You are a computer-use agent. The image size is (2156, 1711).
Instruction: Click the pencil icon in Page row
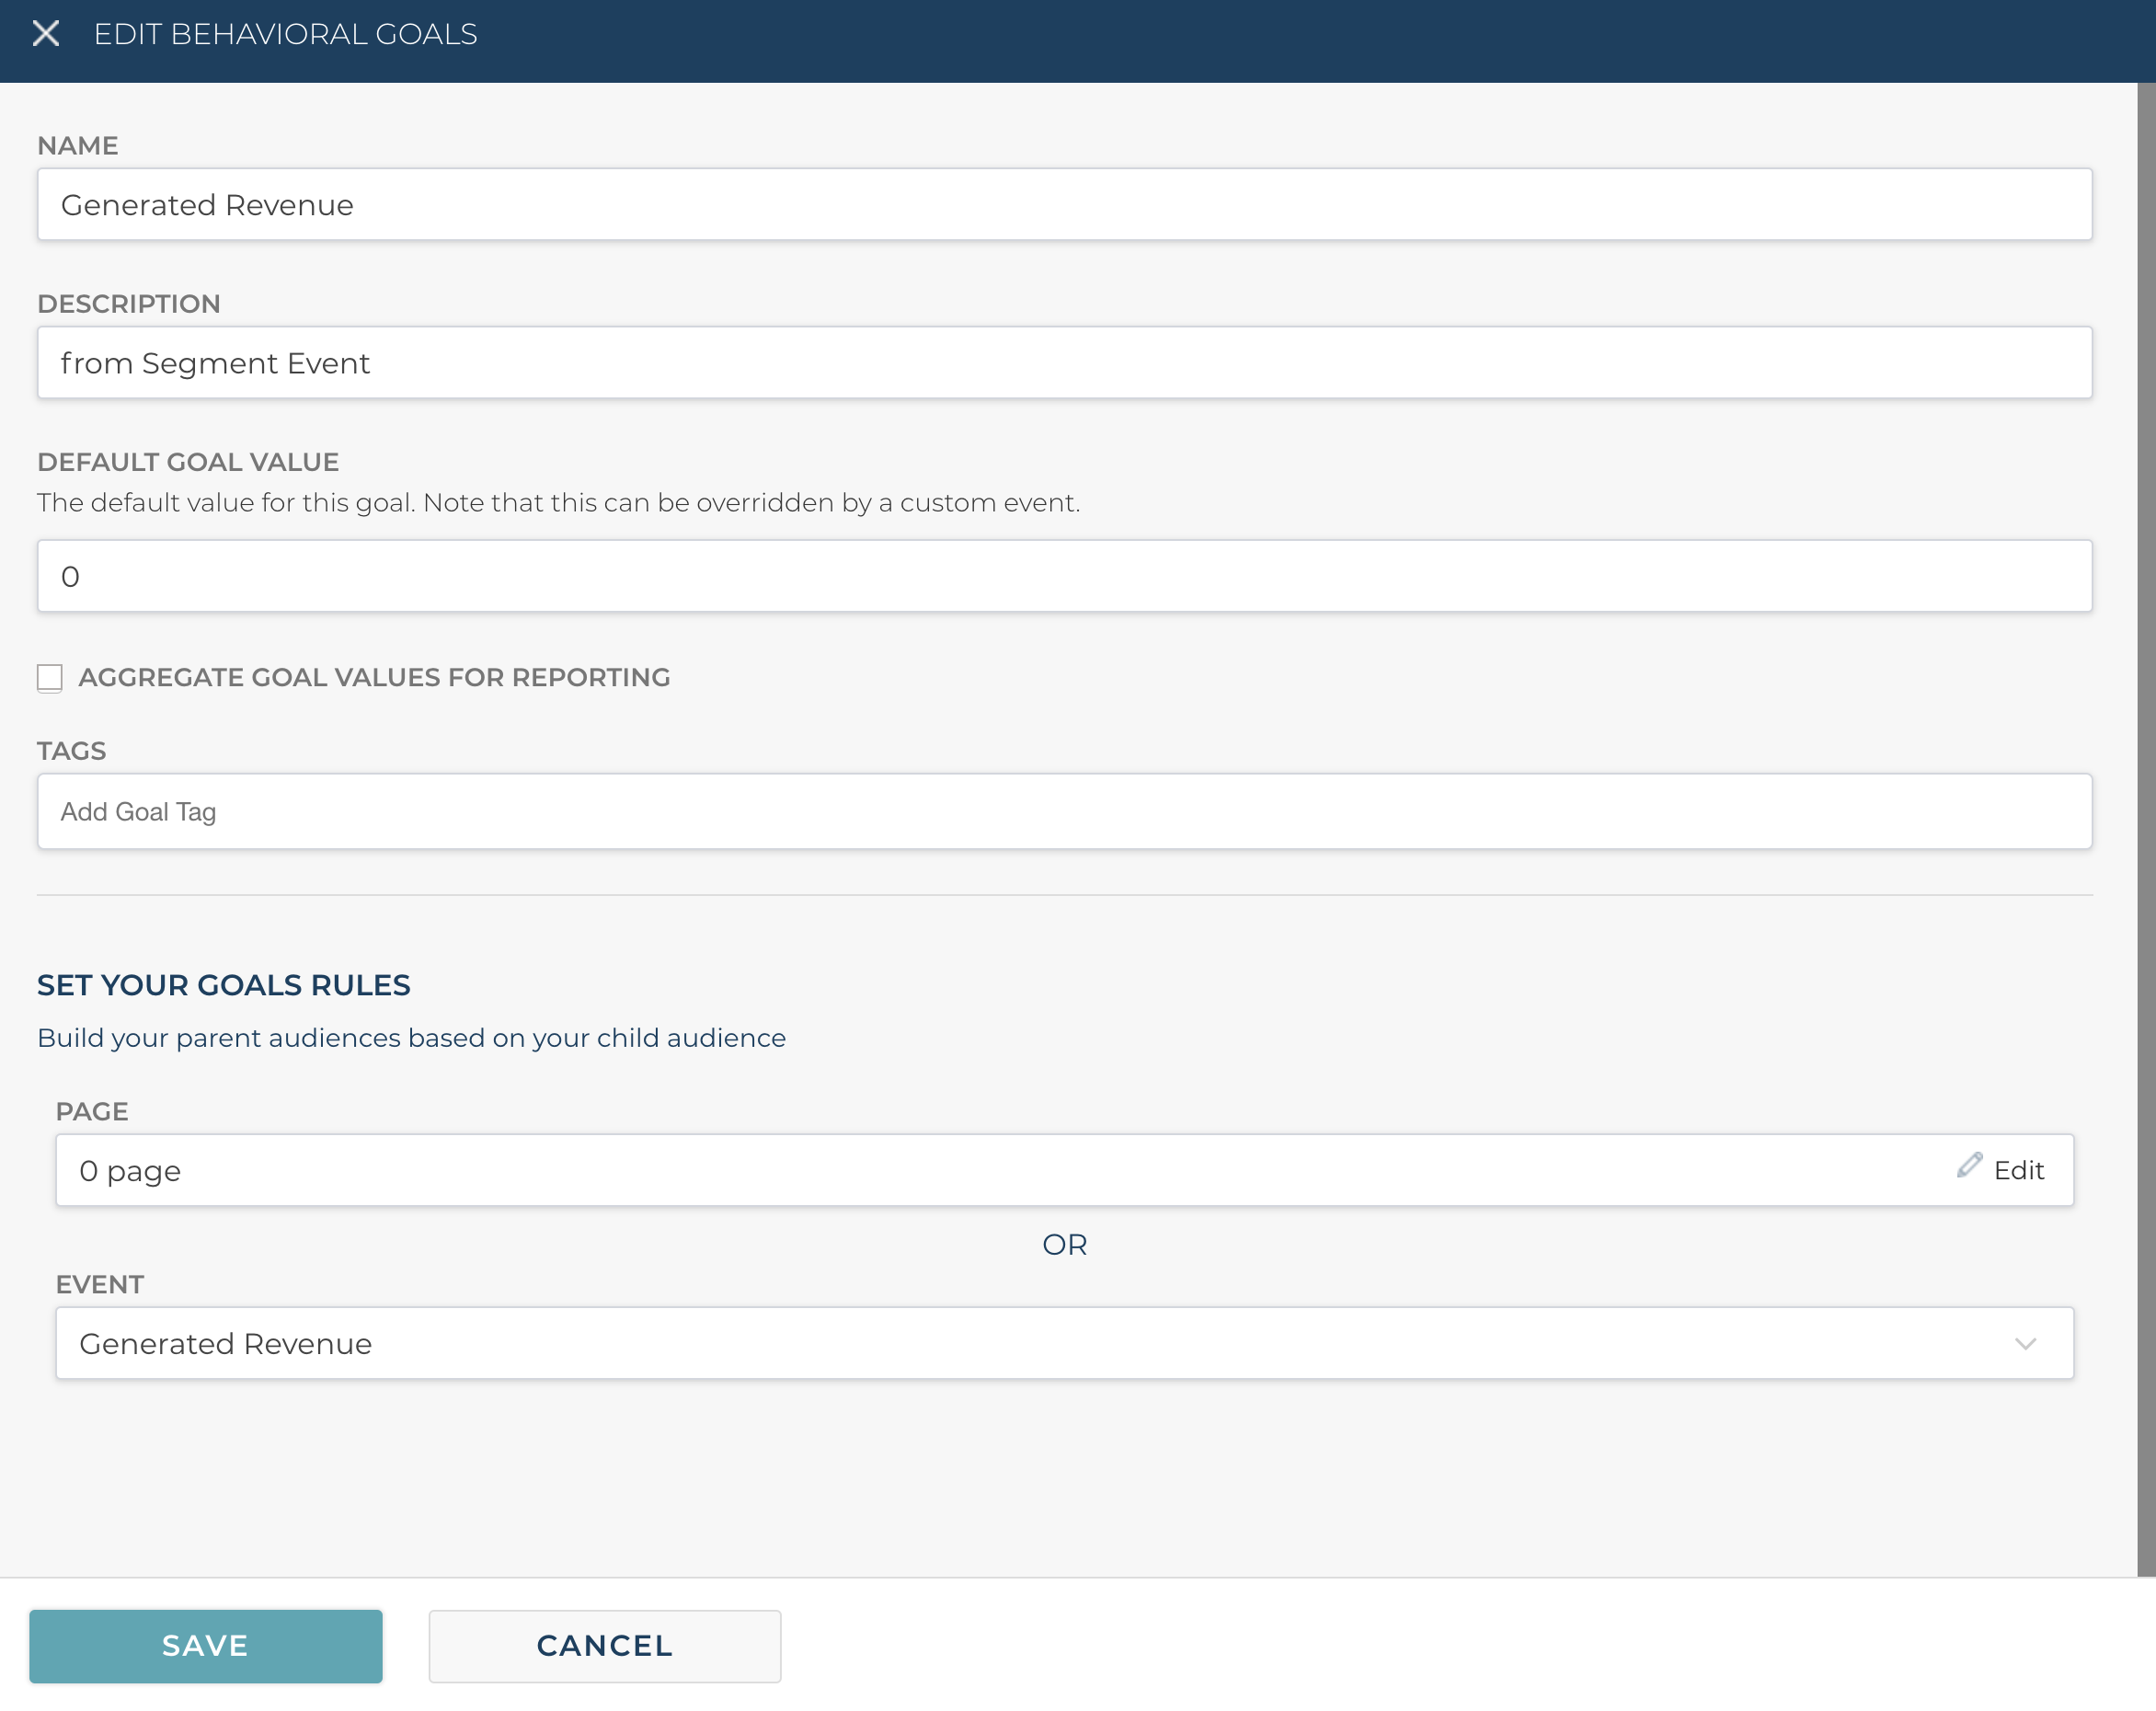coord(1969,1165)
